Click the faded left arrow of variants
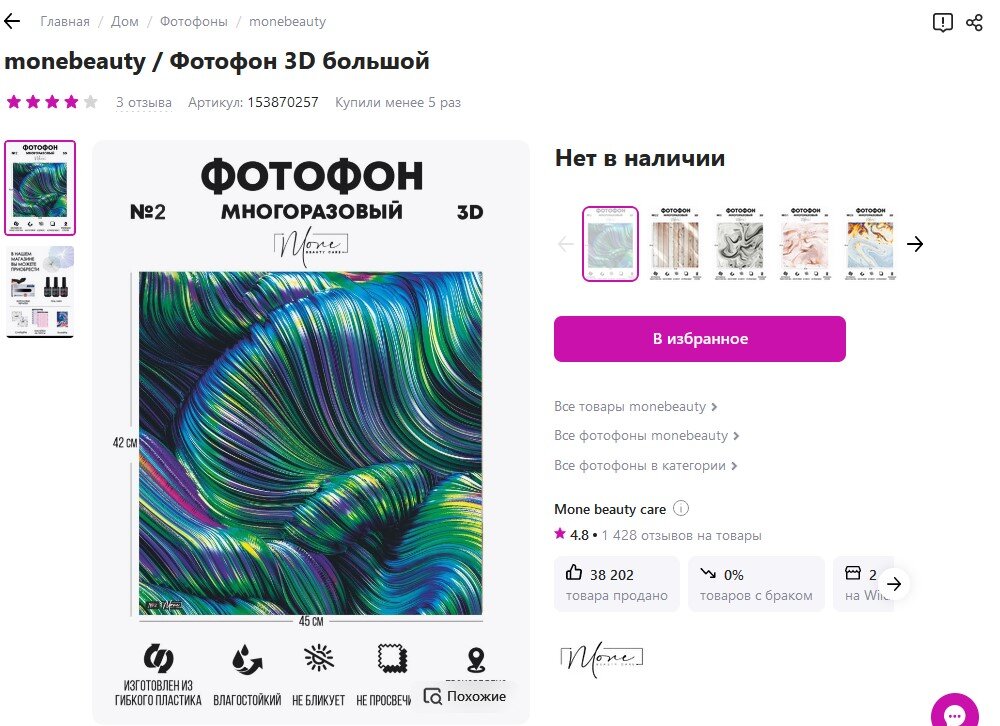This screenshot has height=726, width=1000. coord(566,244)
